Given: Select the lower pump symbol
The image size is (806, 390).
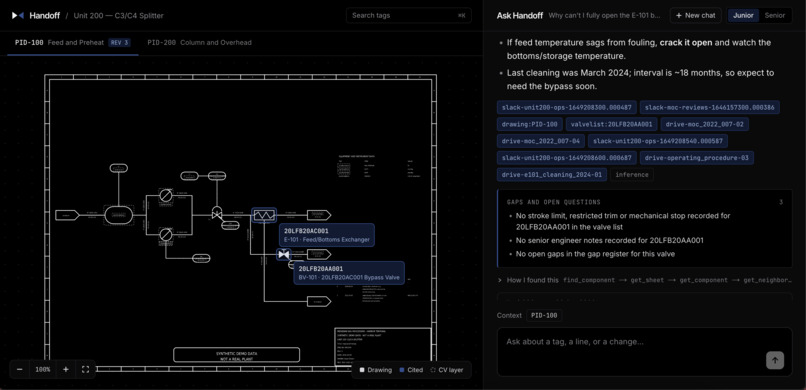Looking at the screenshot, I should 166,235.
